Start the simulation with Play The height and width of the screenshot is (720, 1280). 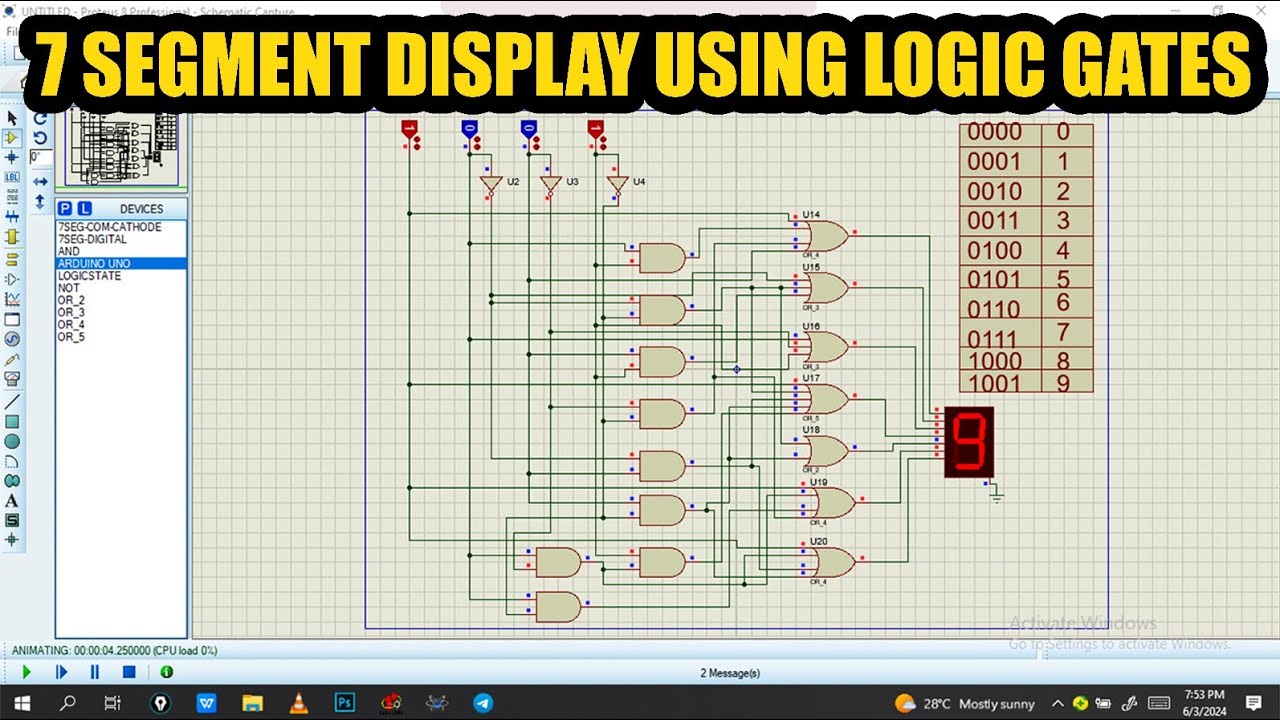point(27,672)
